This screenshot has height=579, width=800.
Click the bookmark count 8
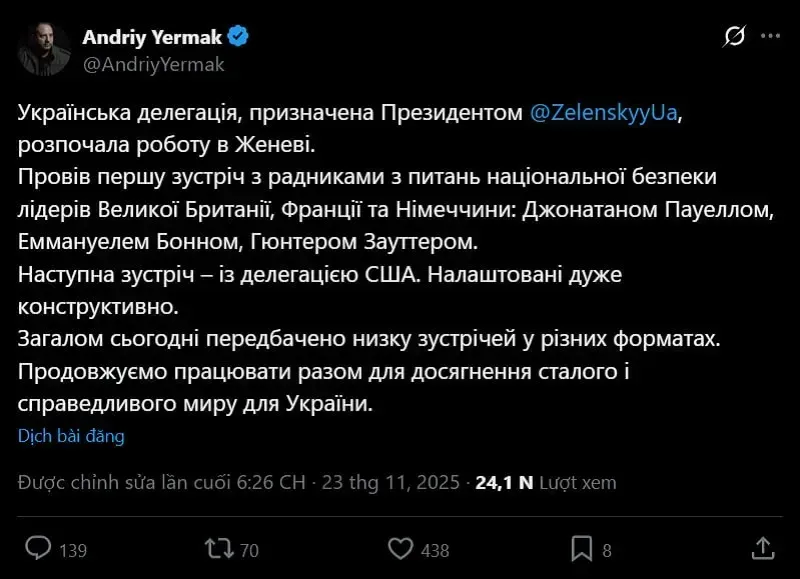coord(607,550)
